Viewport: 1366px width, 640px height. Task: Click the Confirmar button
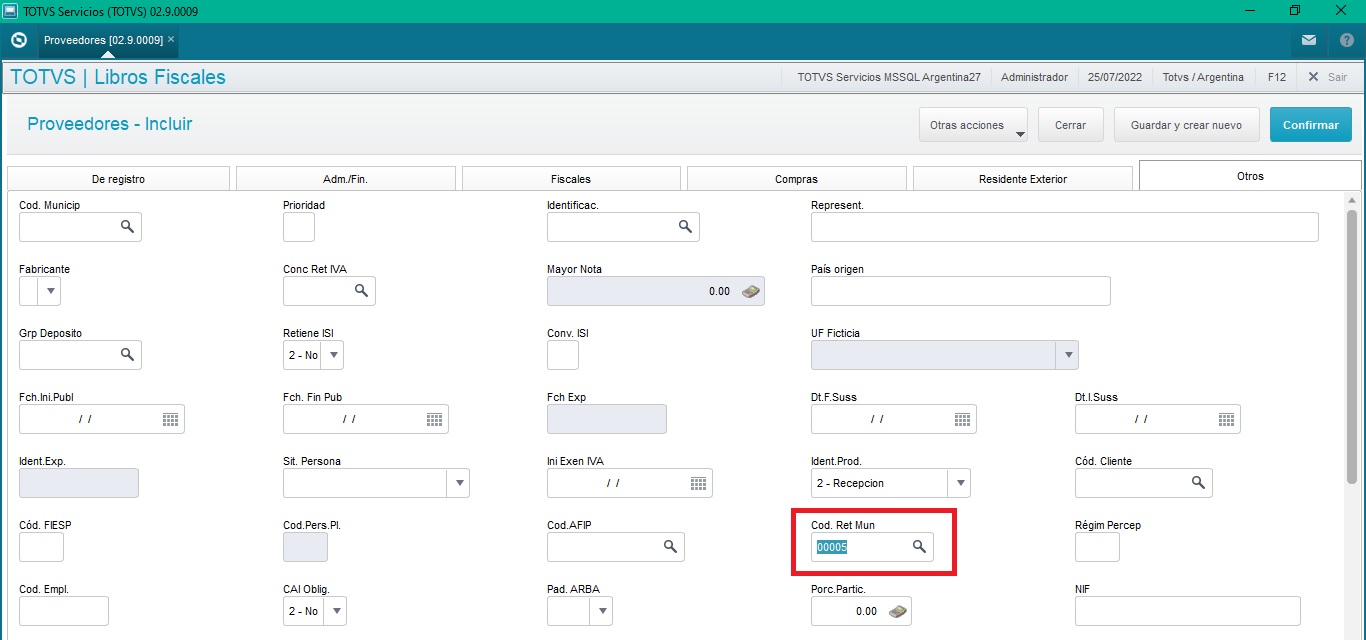click(x=1310, y=125)
